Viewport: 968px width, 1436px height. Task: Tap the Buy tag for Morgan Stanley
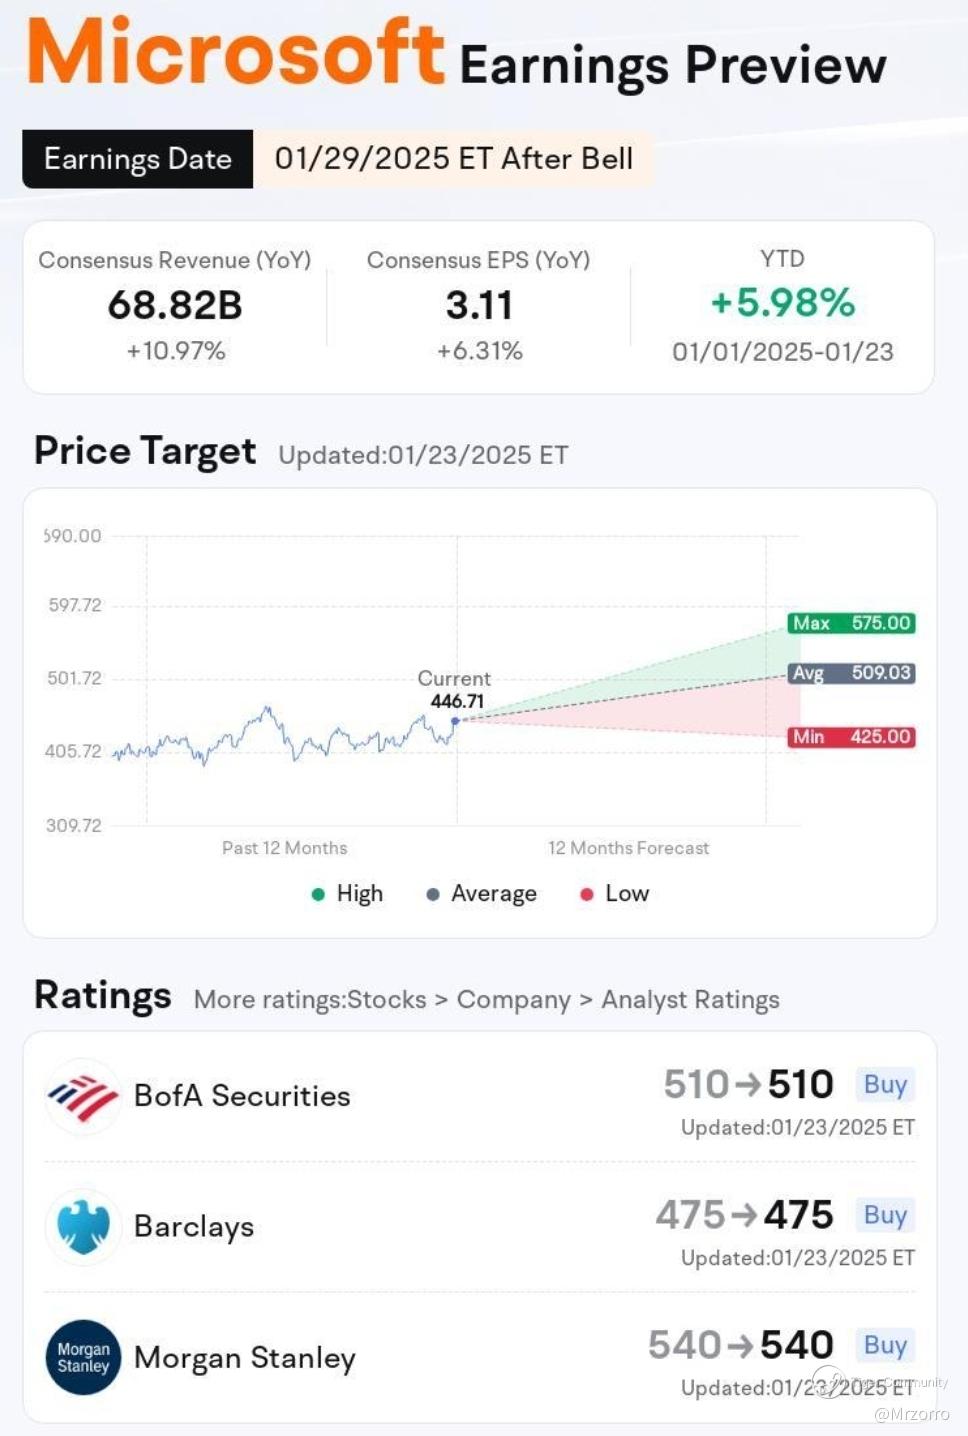coord(885,1345)
